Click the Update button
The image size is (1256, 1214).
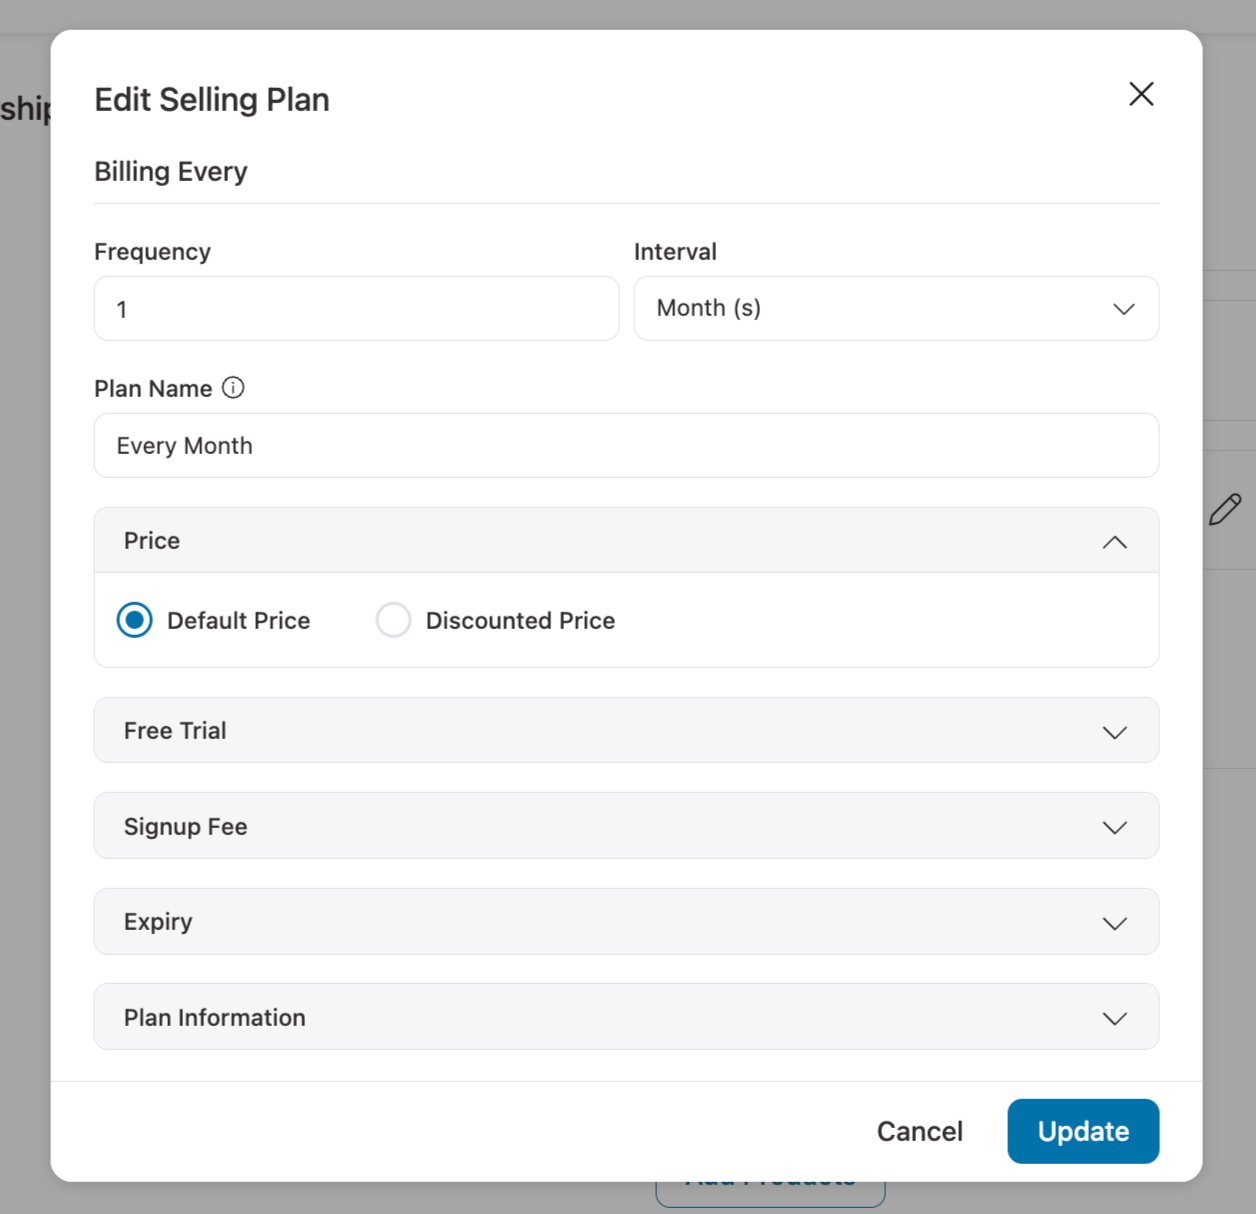coord(1083,1131)
